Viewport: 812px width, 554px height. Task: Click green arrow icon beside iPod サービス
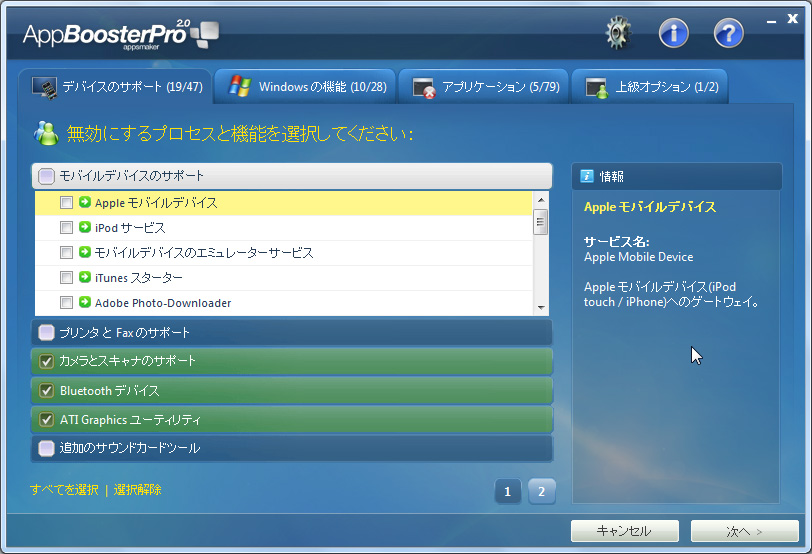(85, 227)
